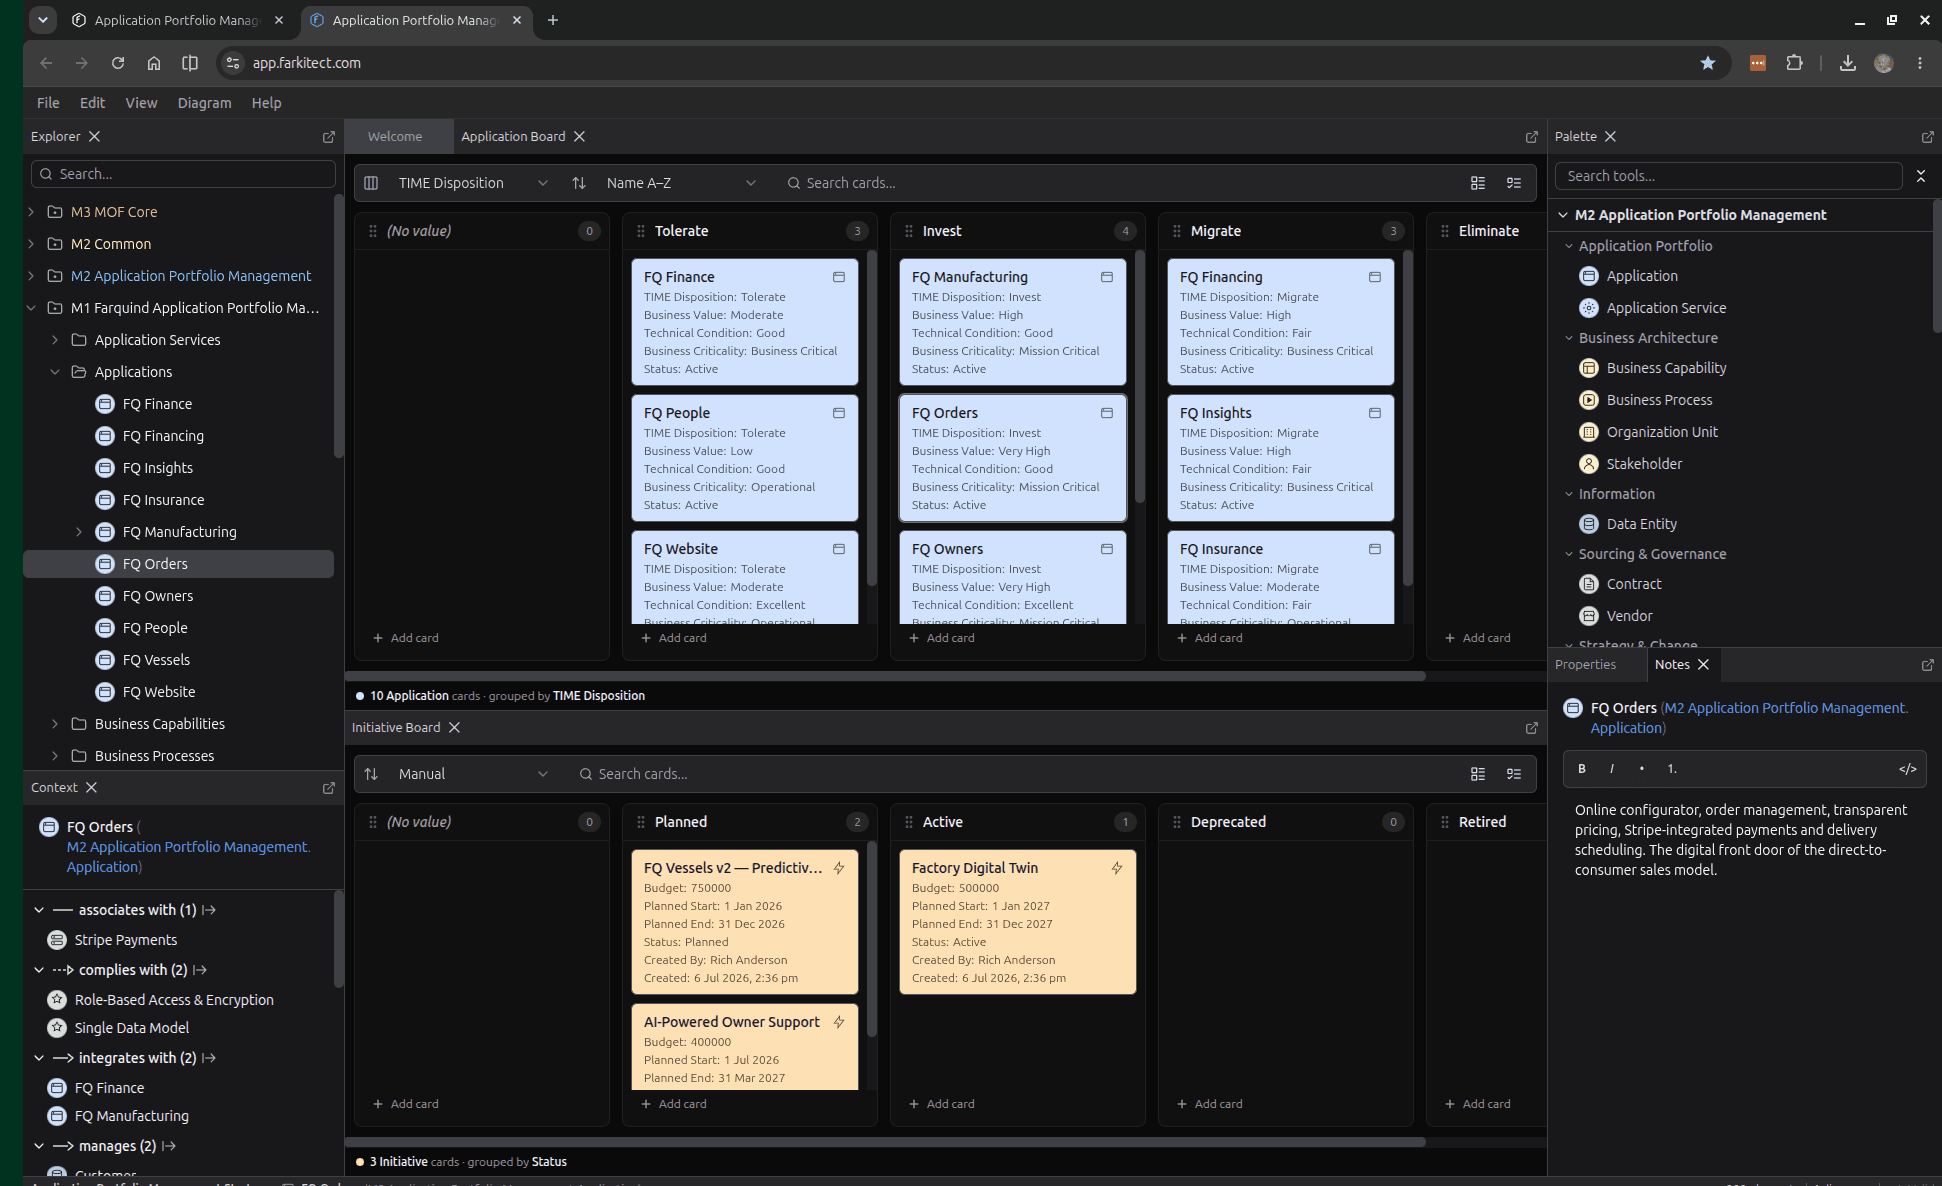Open FQ Finance card detail icon
1942x1186 pixels.
pyautogui.click(x=839, y=277)
